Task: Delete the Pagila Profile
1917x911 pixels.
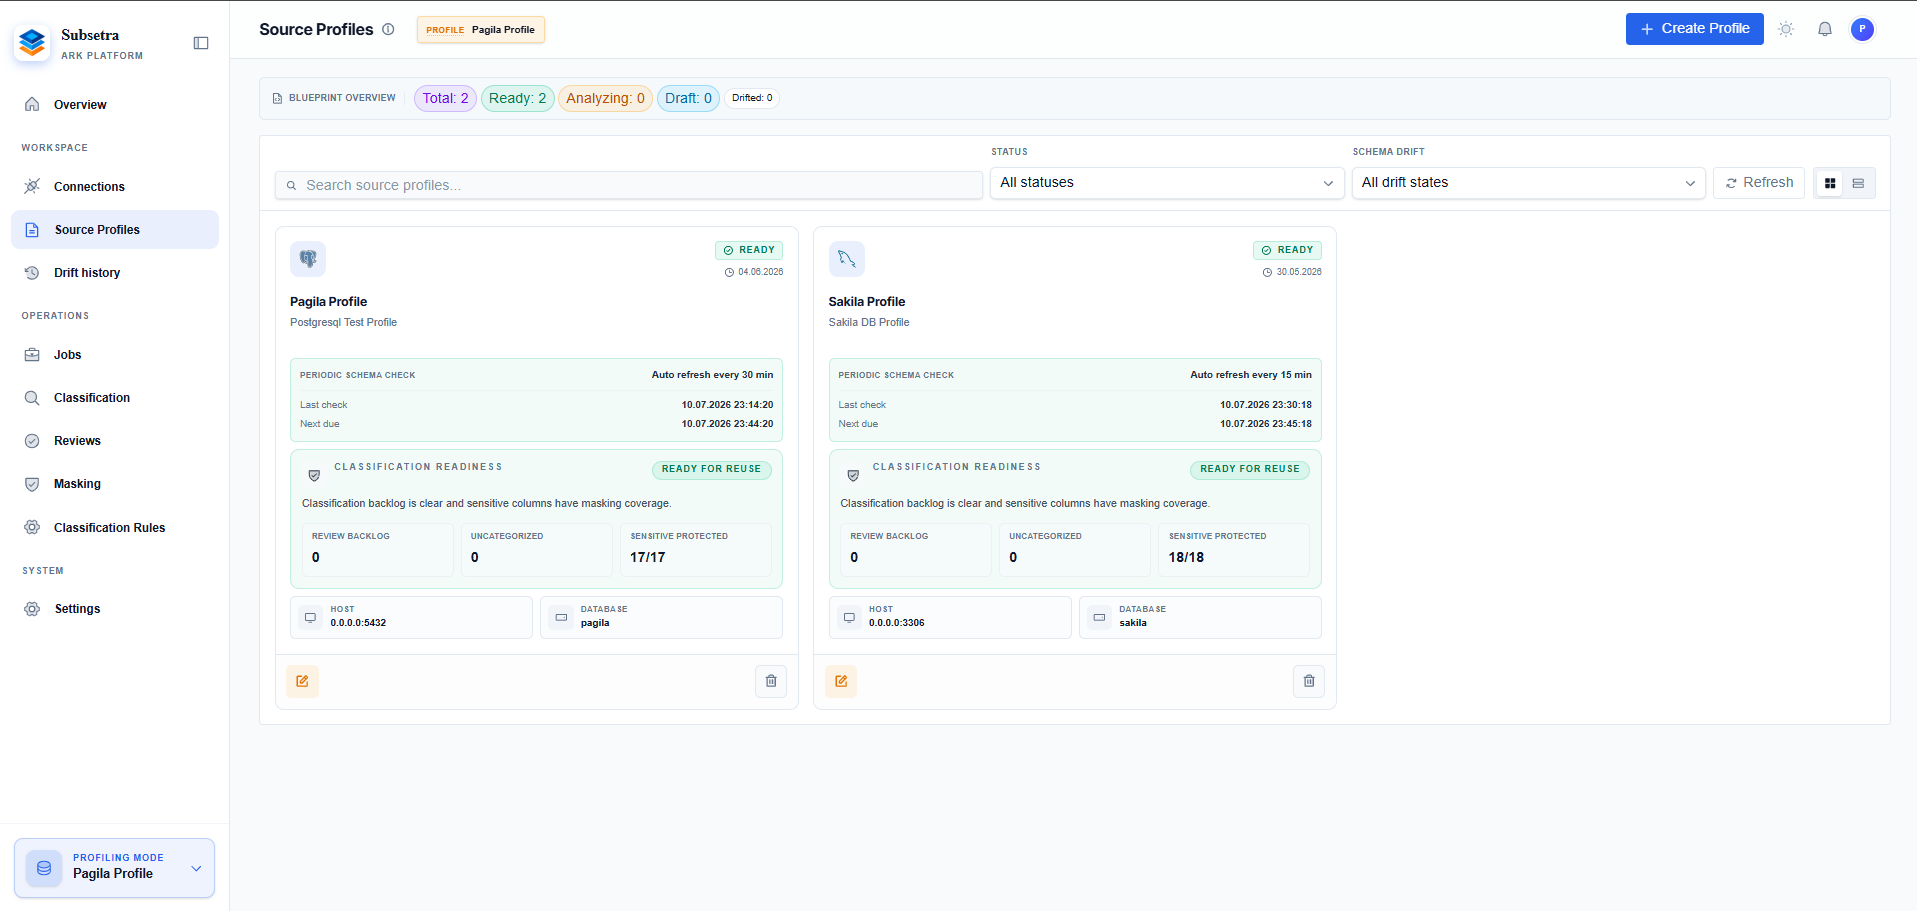Action: 771,682
